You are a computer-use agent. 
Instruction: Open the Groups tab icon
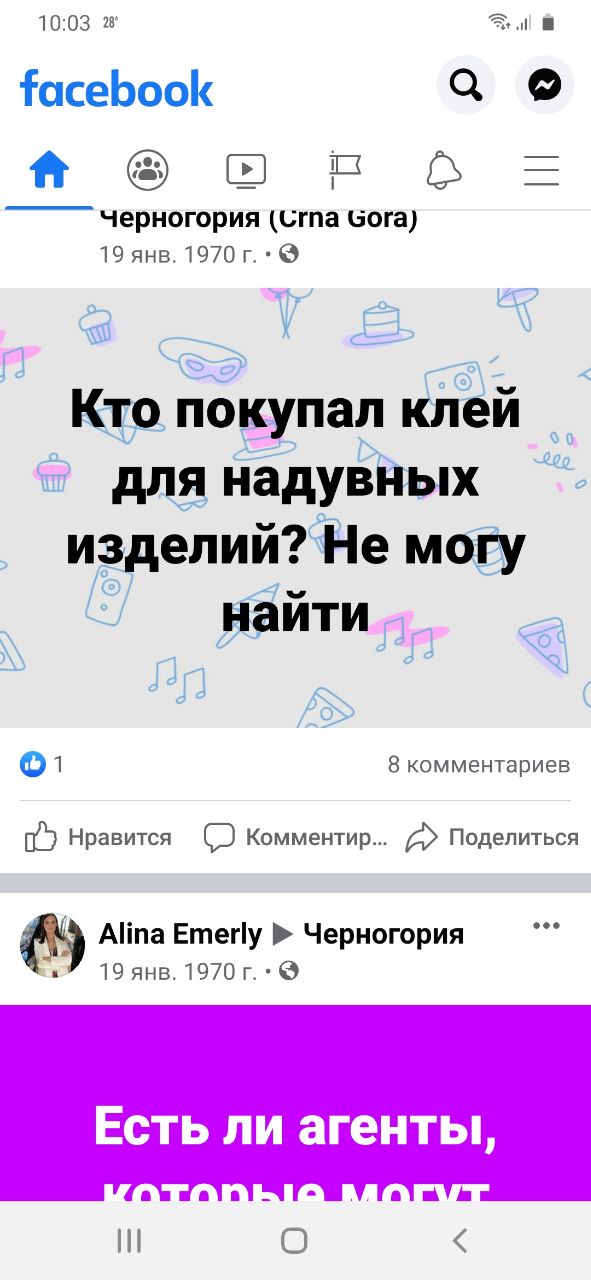(x=148, y=170)
